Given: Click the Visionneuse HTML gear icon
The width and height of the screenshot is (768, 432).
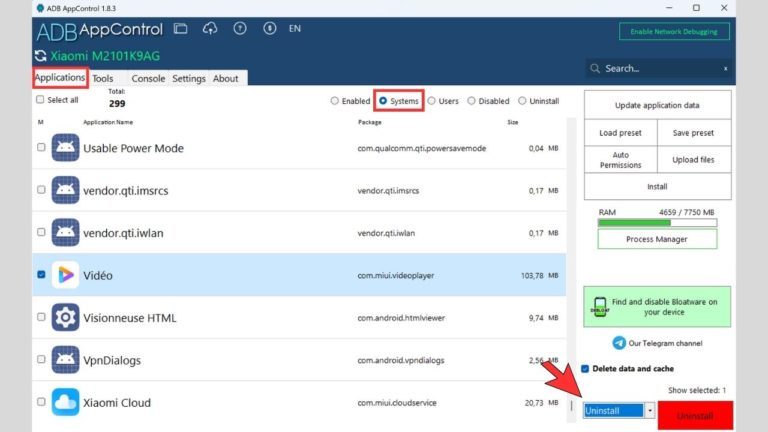Looking at the screenshot, I should point(65,317).
